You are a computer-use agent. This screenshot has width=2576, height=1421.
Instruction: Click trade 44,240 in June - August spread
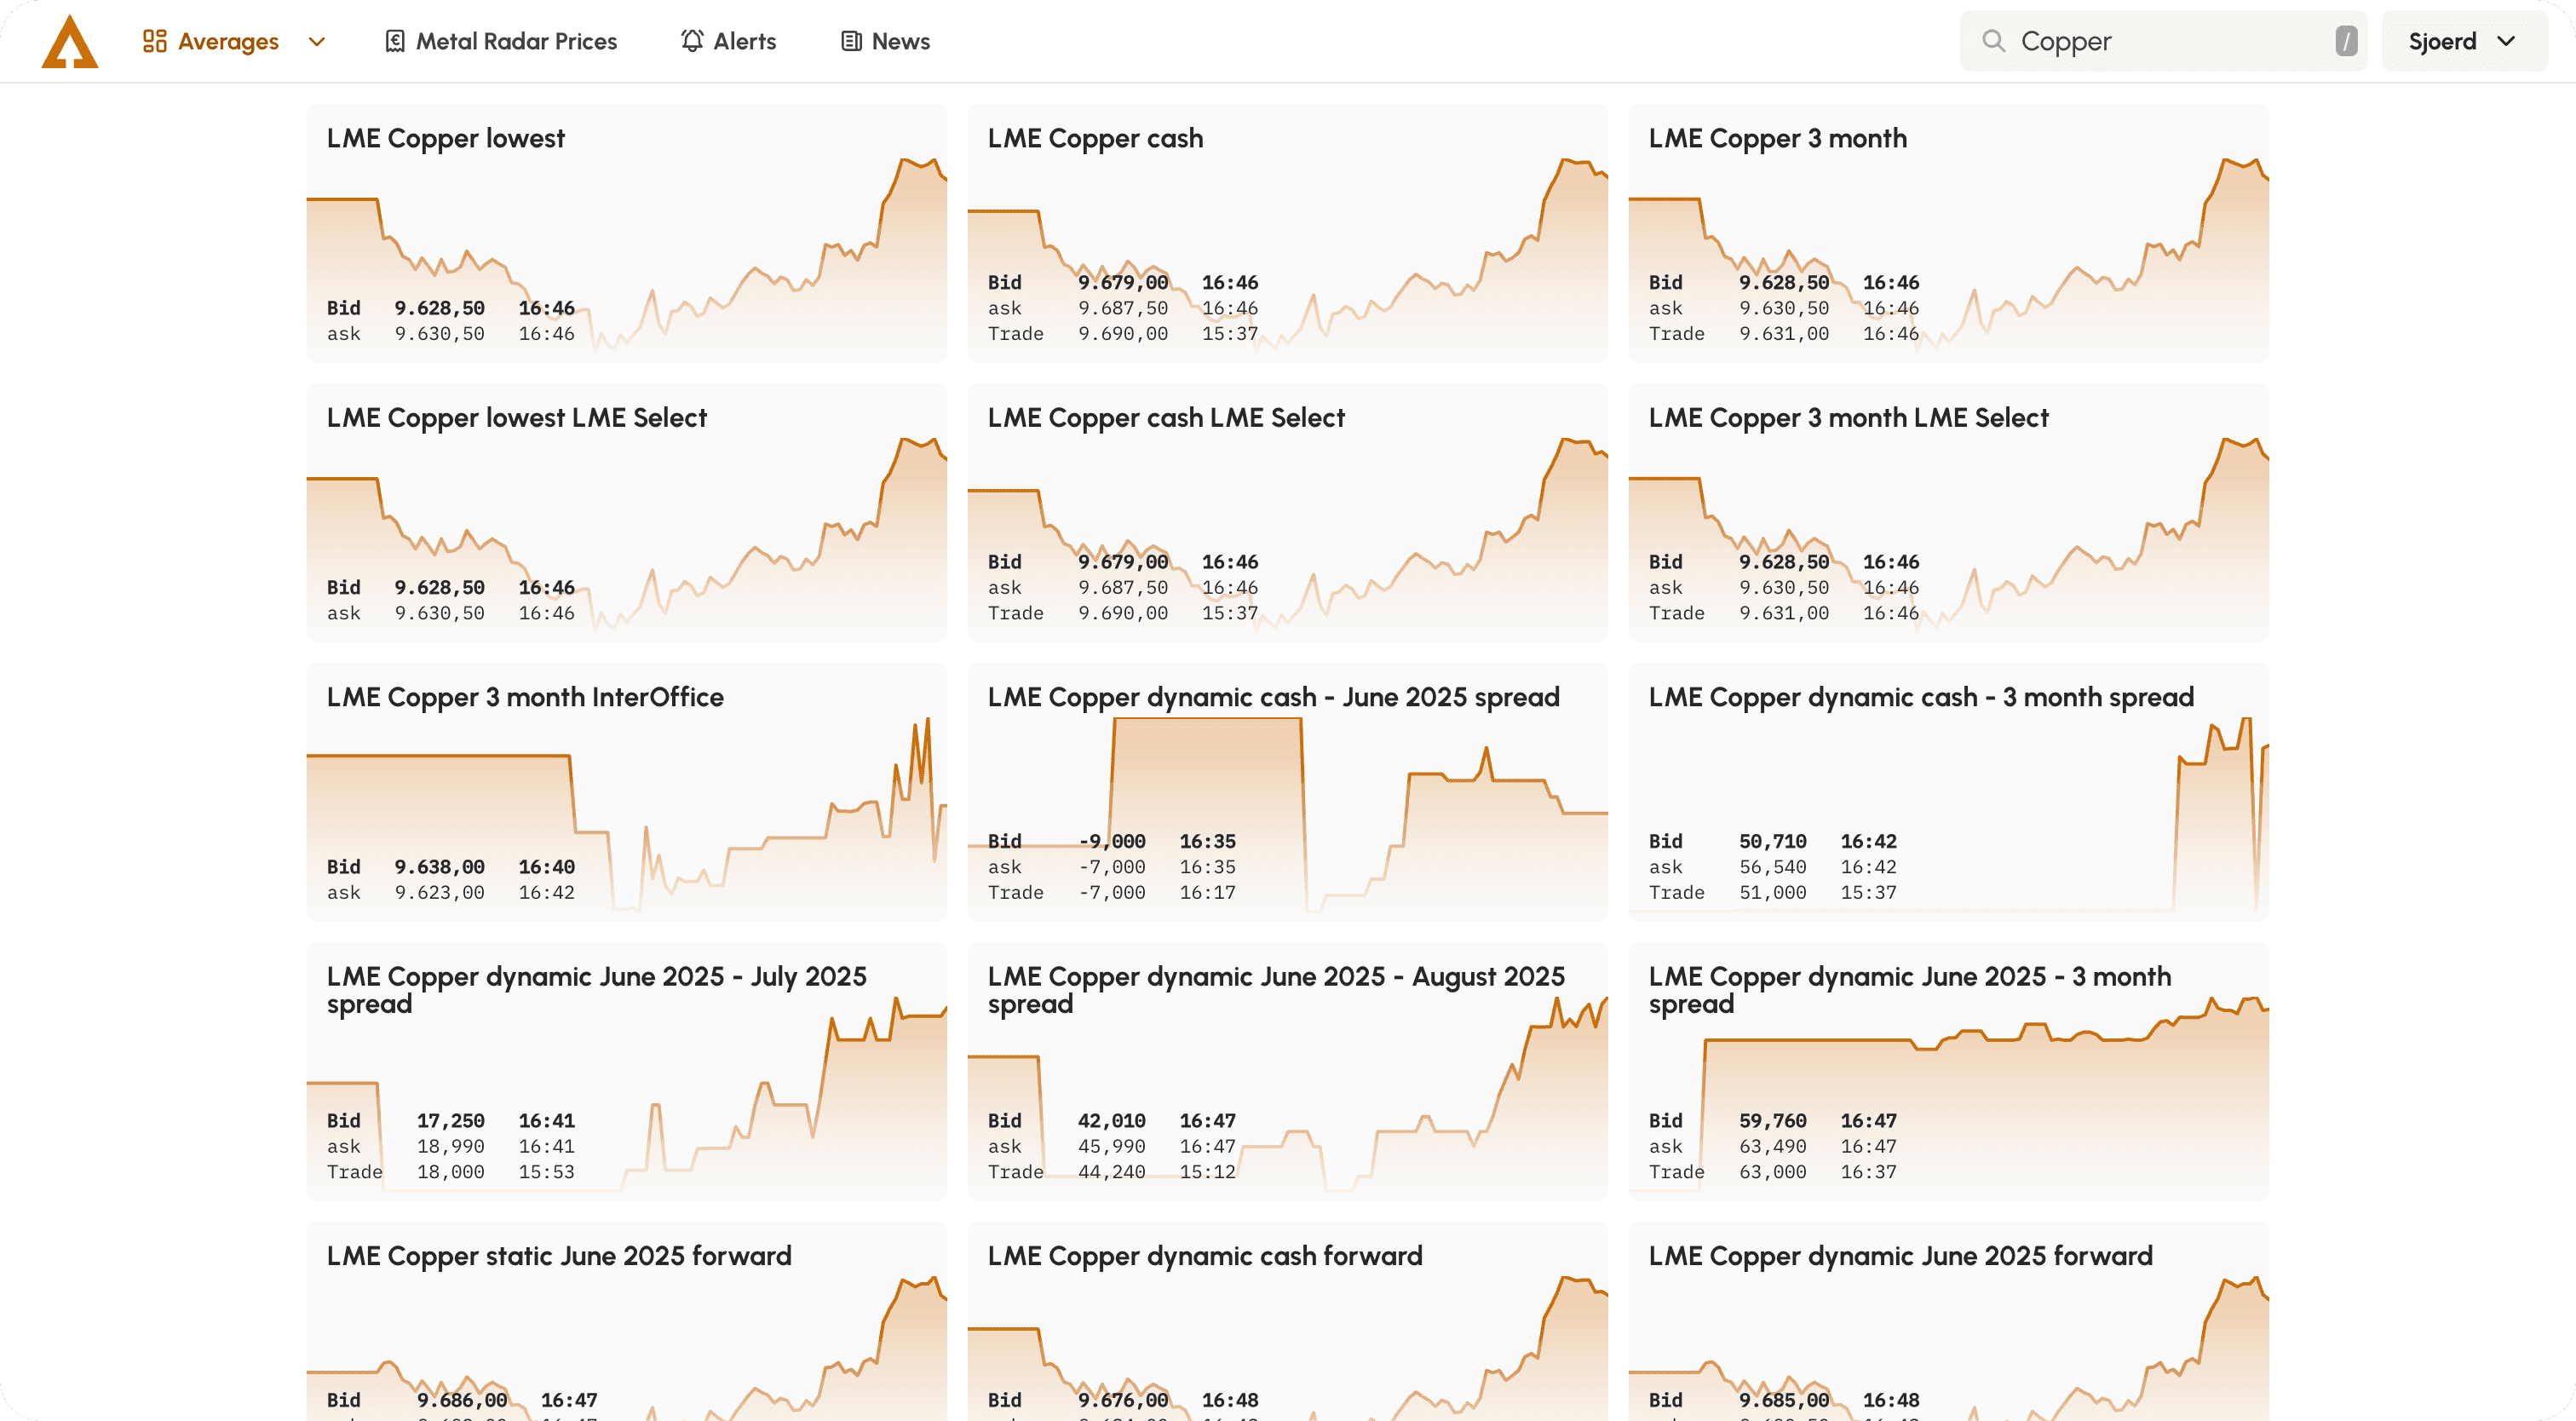pos(1112,1172)
